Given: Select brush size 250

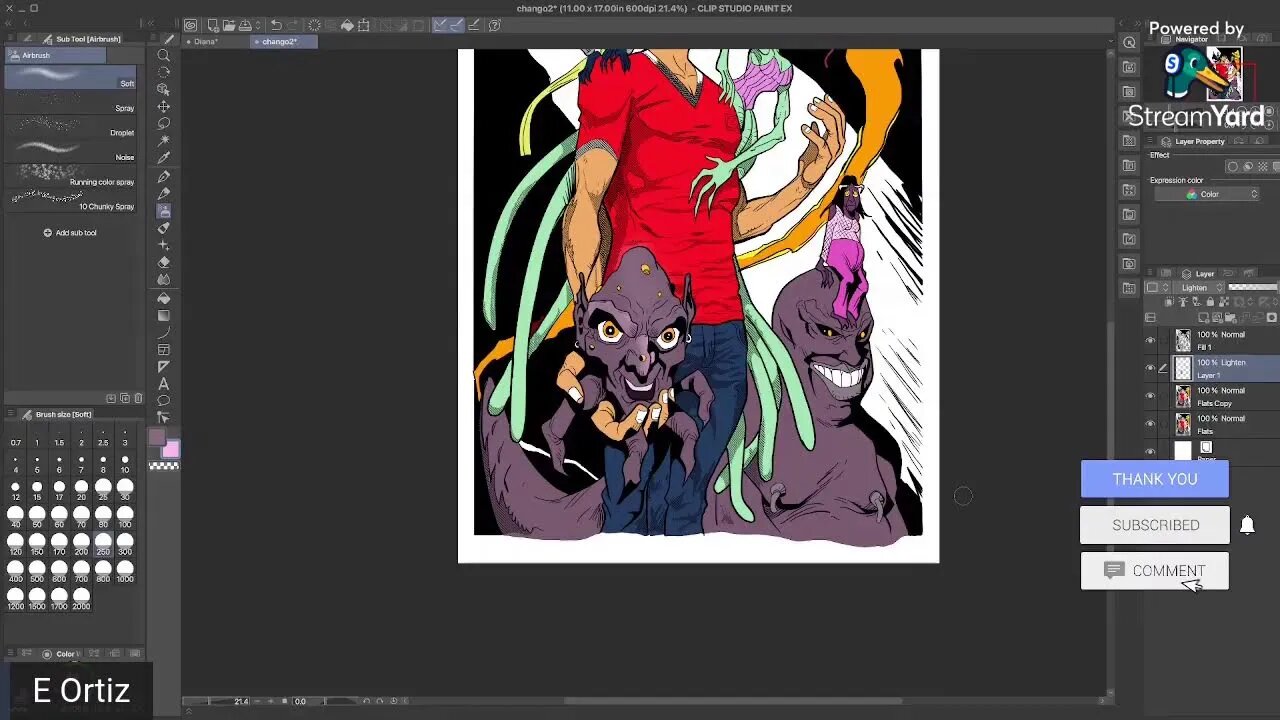Looking at the screenshot, I should (103, 542).
